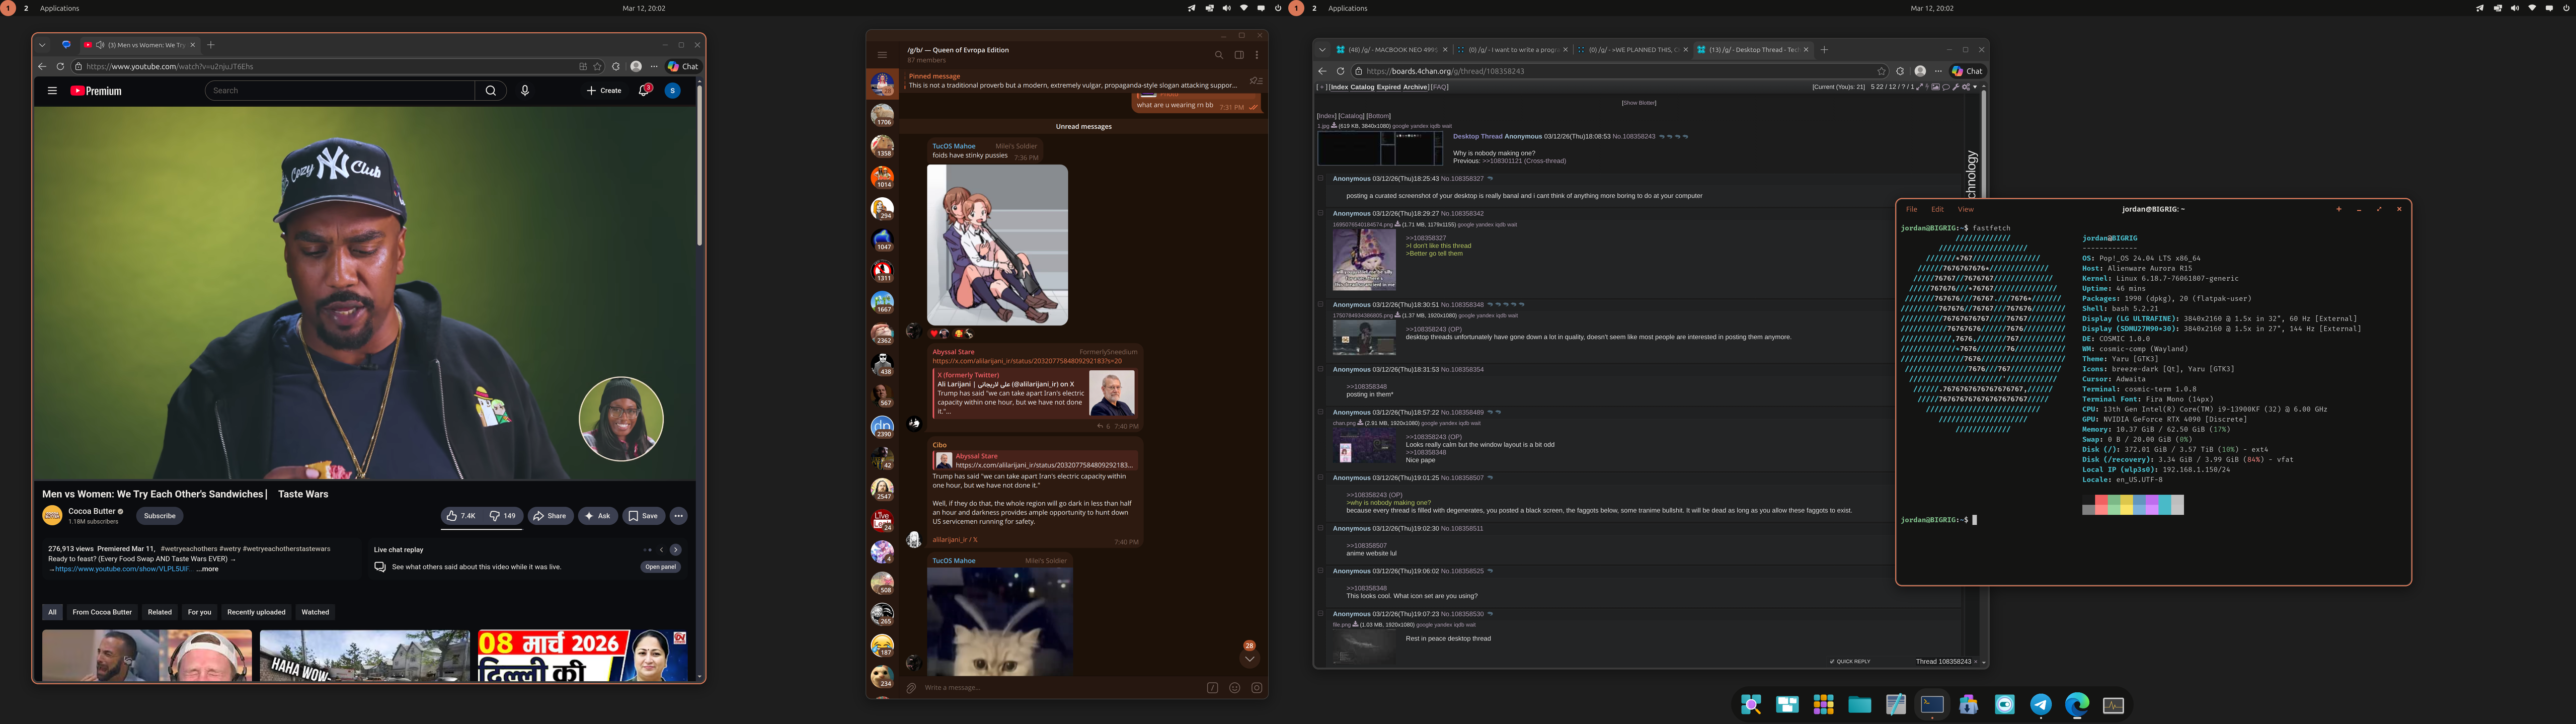Open Telegram from the dock
The width and height of the screenshot is (2576, 724).
tap(2040, 705)
